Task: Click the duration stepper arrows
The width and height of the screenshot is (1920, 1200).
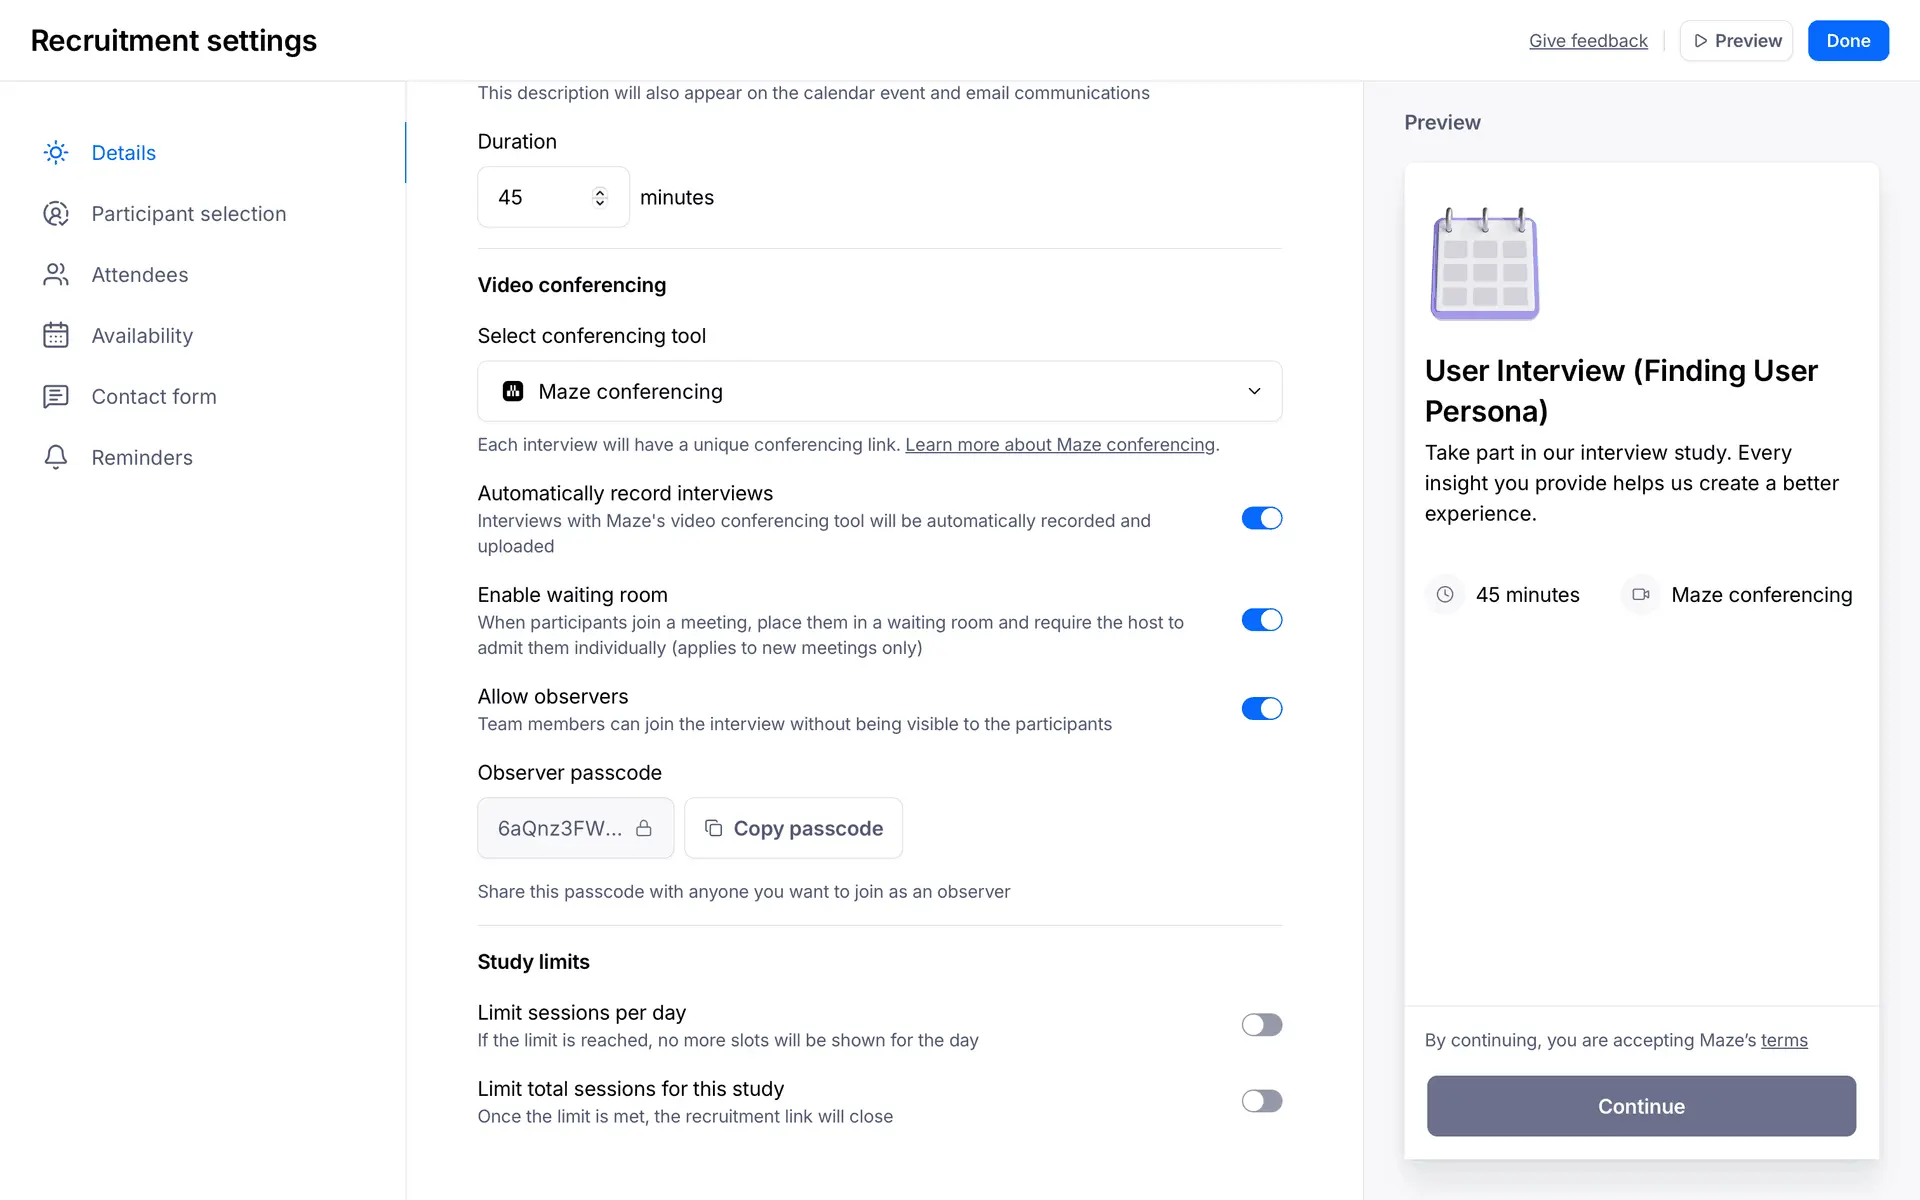Action: pos(600,197)
